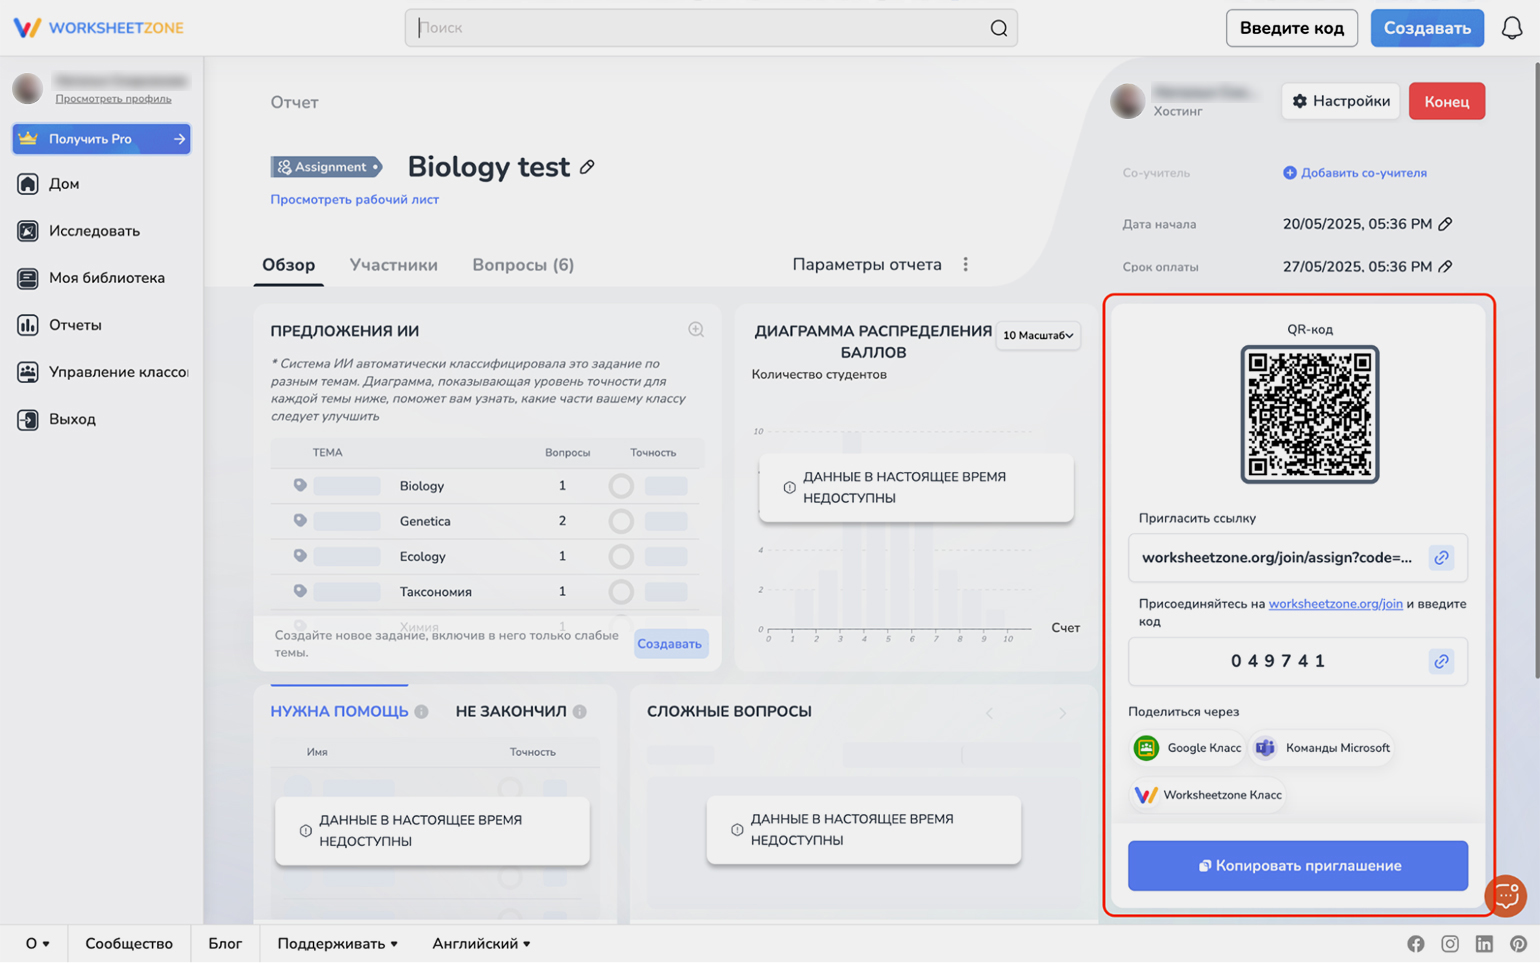Click Копировать приглашение button
Image resolution: width=1540 pixels, height=963 pixels.
pos(1298,866)
